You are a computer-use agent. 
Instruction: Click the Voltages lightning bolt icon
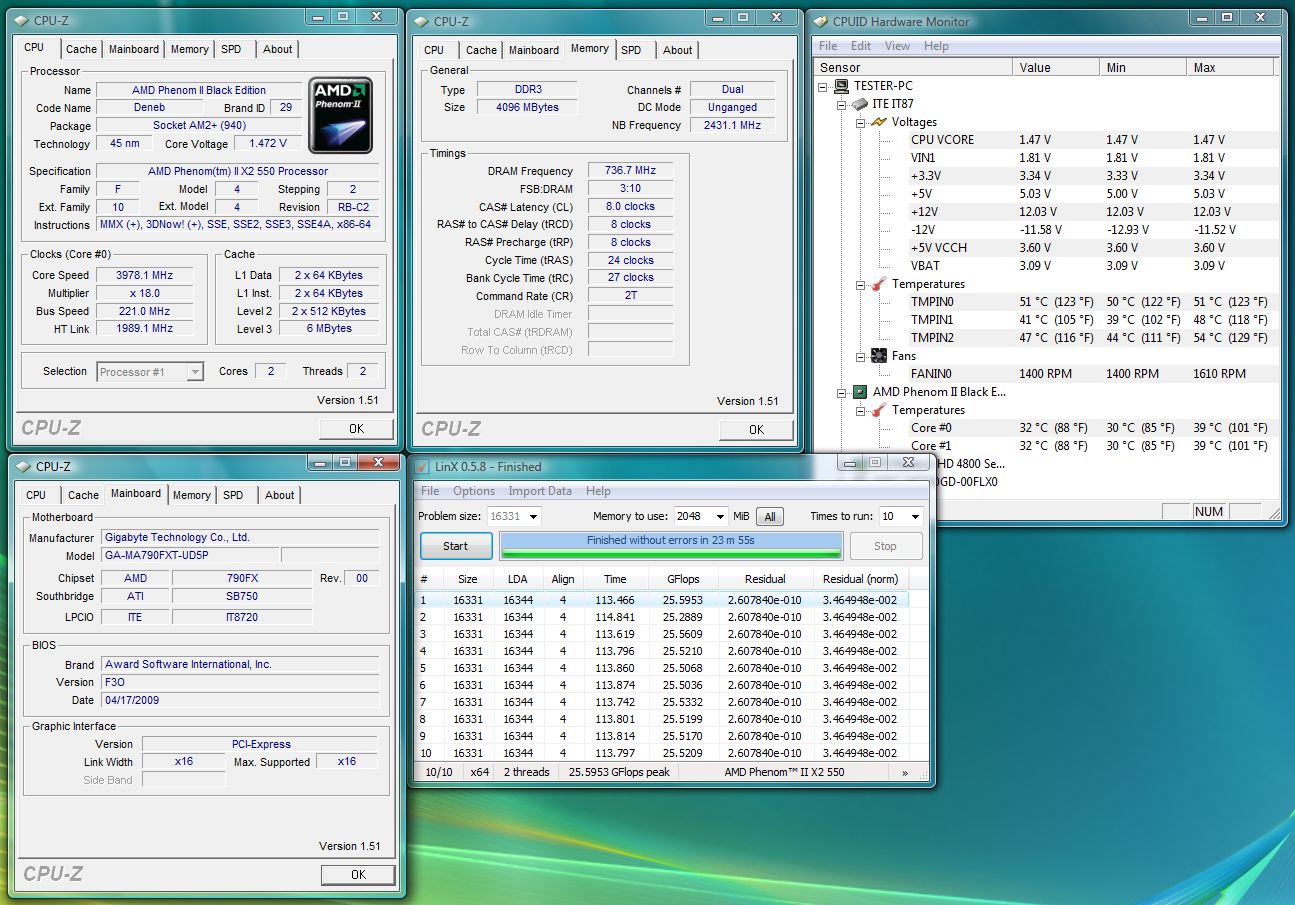tap(878, 122)
